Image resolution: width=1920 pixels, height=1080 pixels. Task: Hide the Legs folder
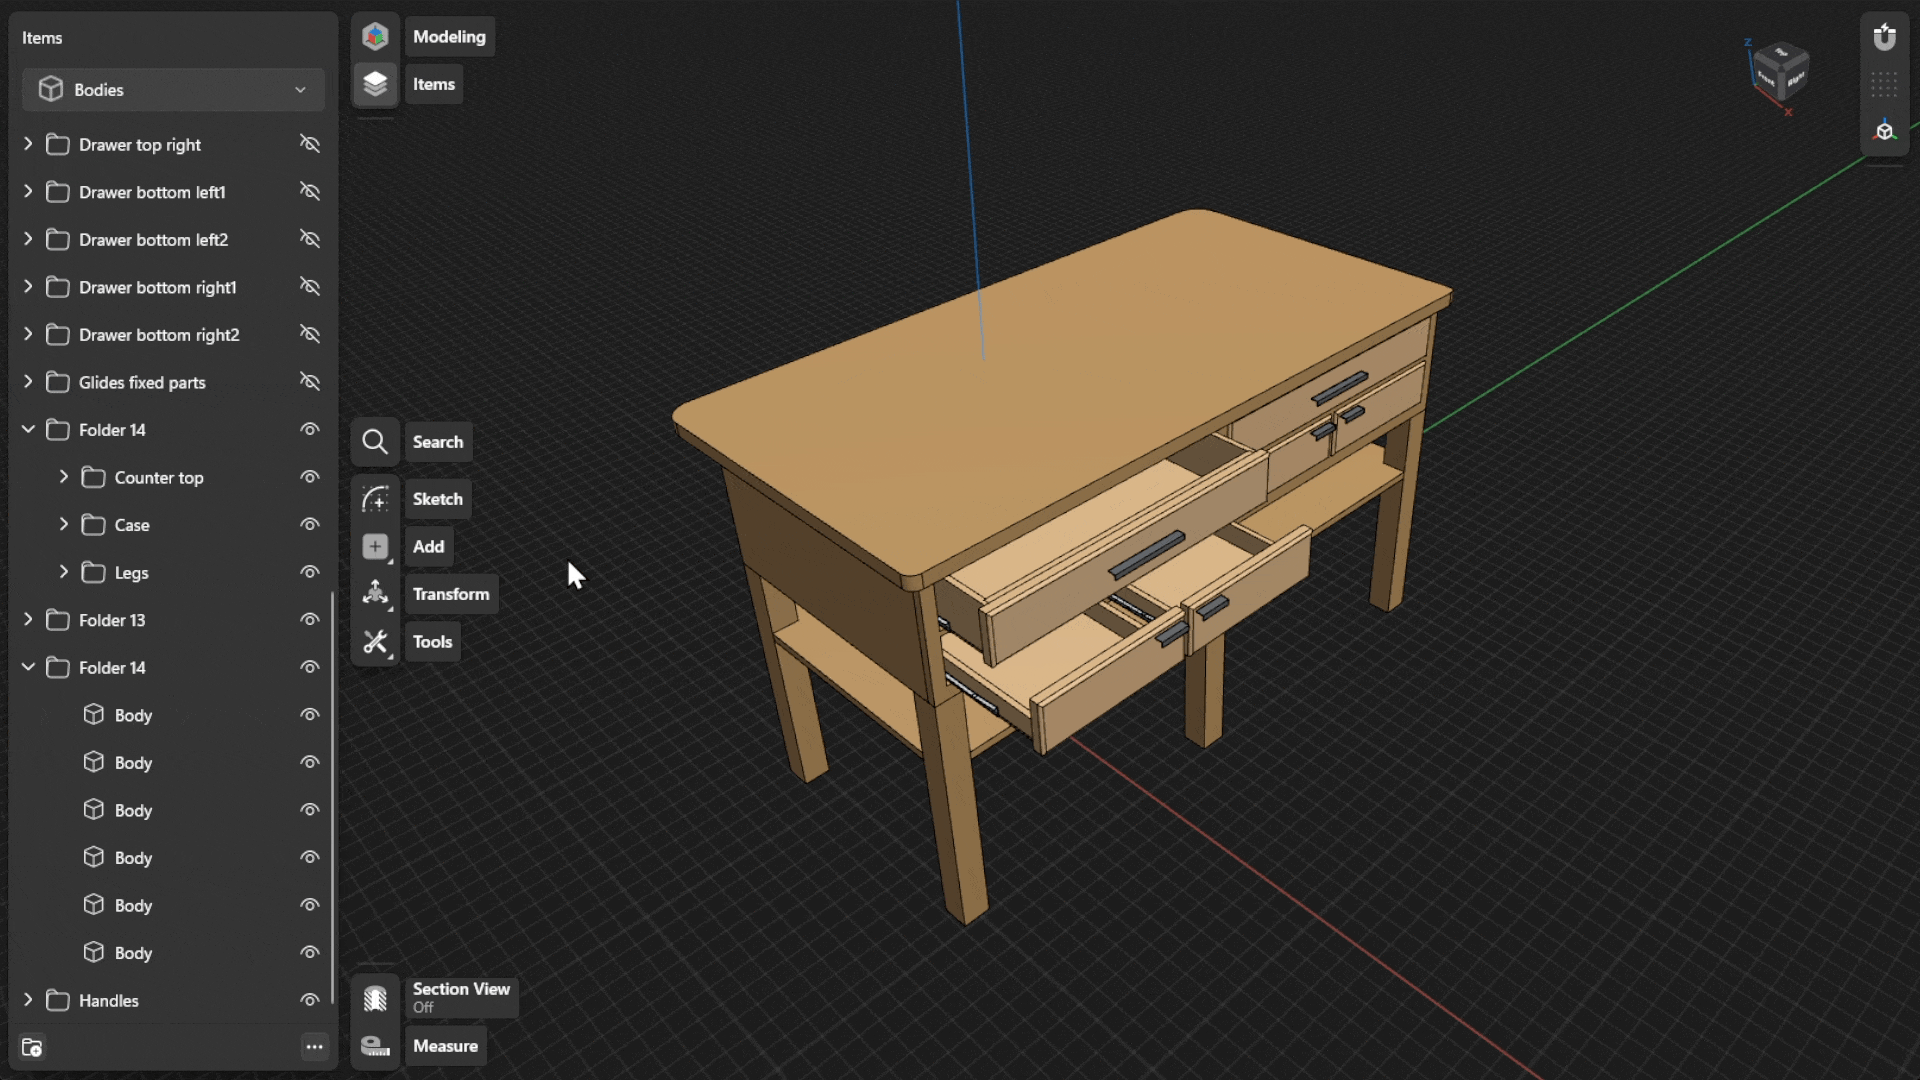coord(310,572)
